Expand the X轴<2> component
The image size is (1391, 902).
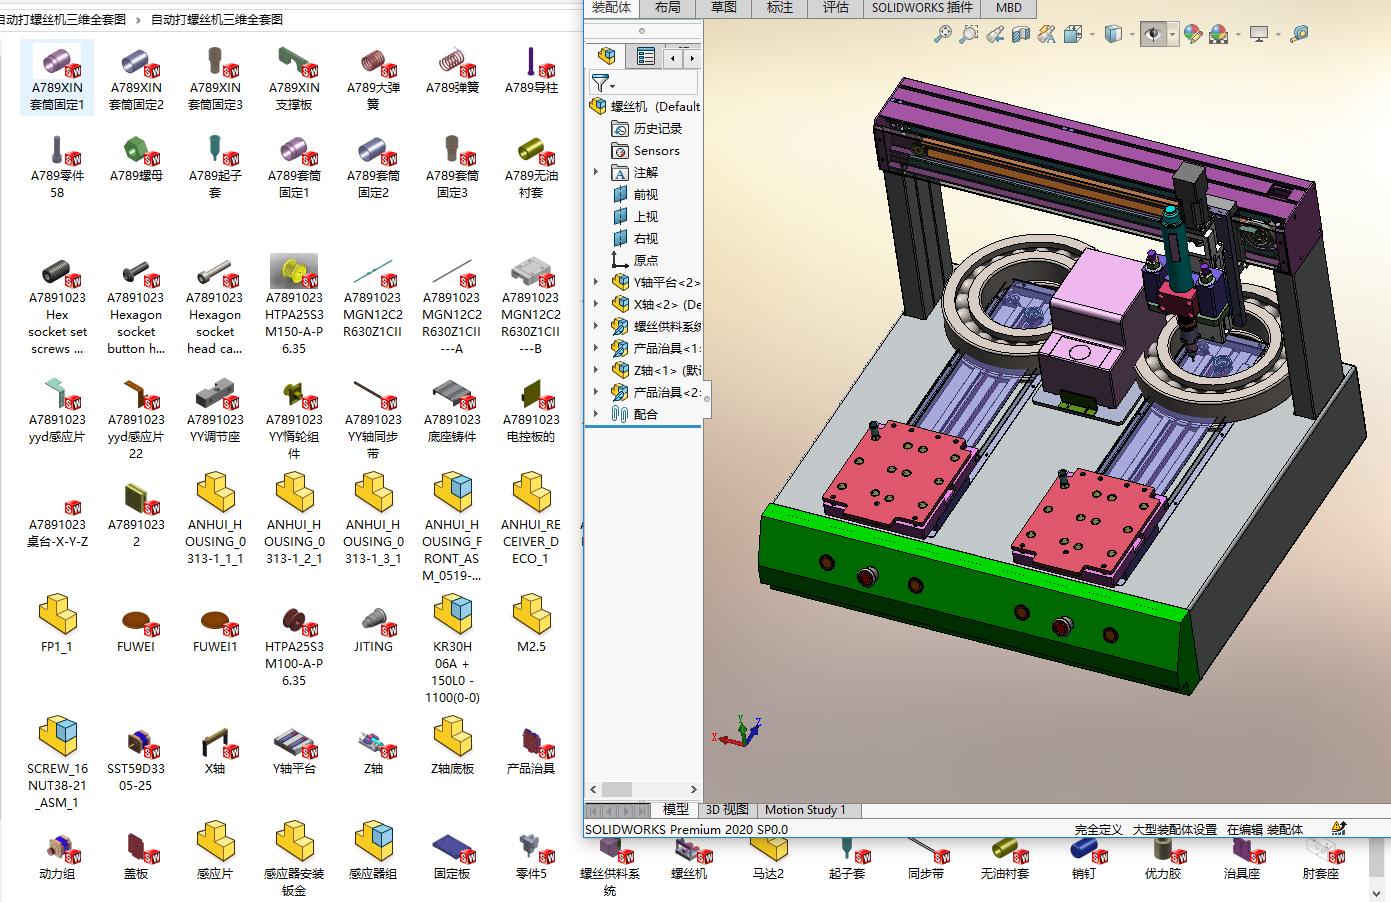(x=596, y=304)
